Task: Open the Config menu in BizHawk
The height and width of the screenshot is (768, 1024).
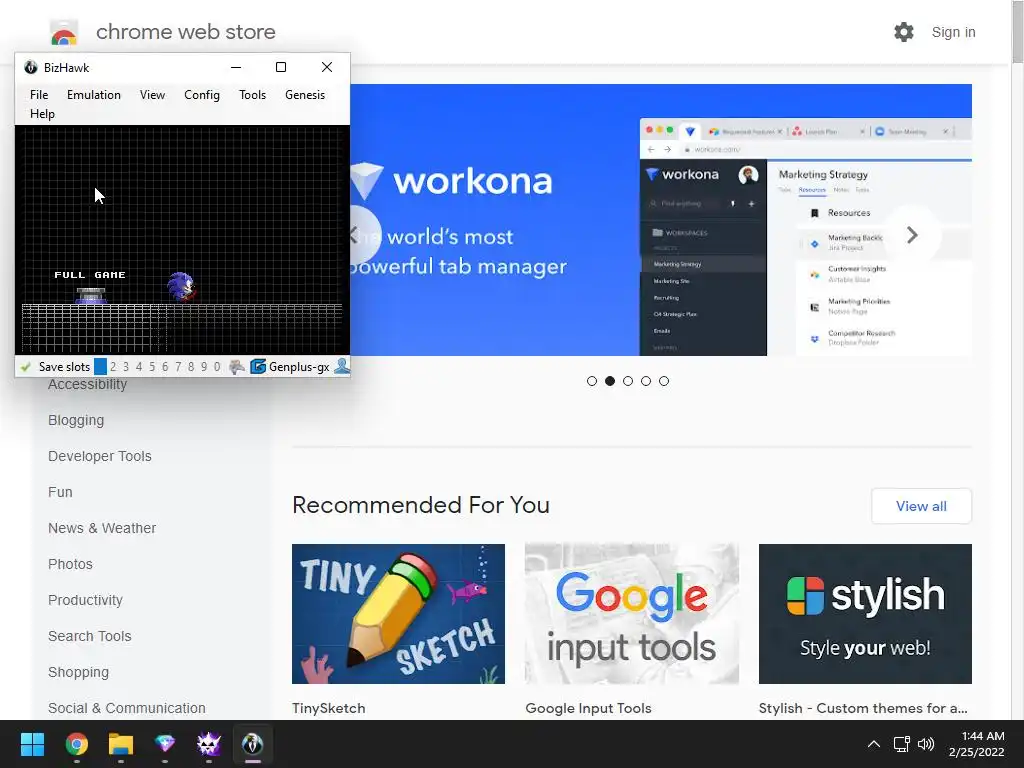Action: pos(202,95)
